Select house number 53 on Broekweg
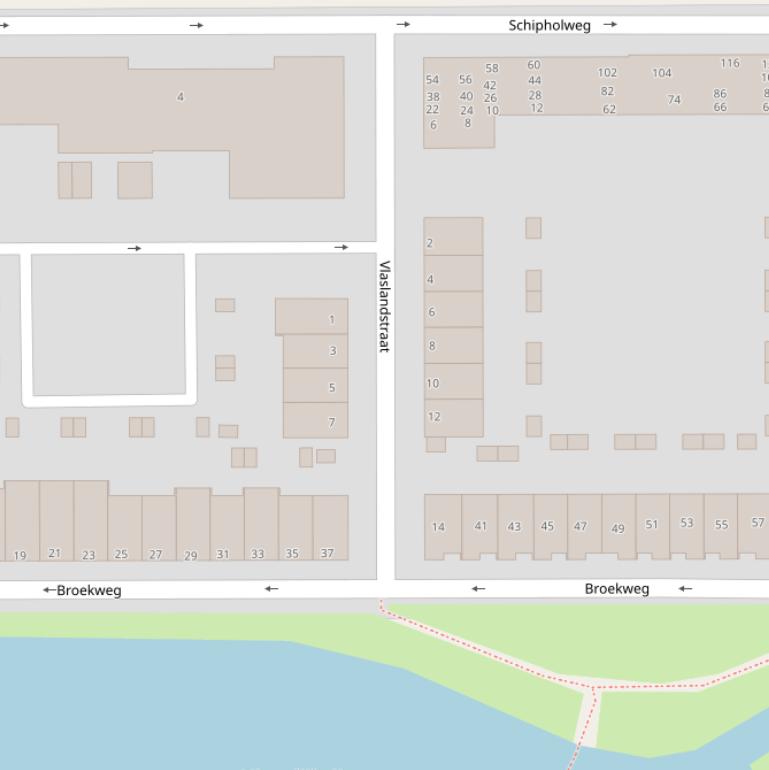 (687, 523)
